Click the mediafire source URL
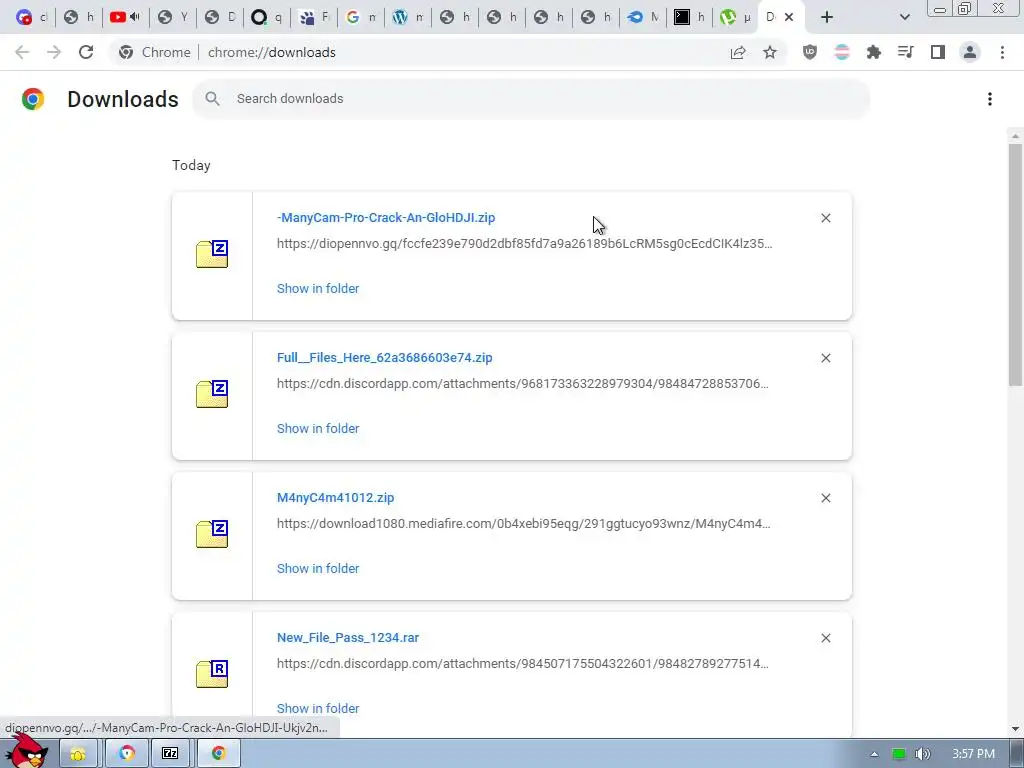Screen dimensions: 1024x768 click(x=524, y=524)
